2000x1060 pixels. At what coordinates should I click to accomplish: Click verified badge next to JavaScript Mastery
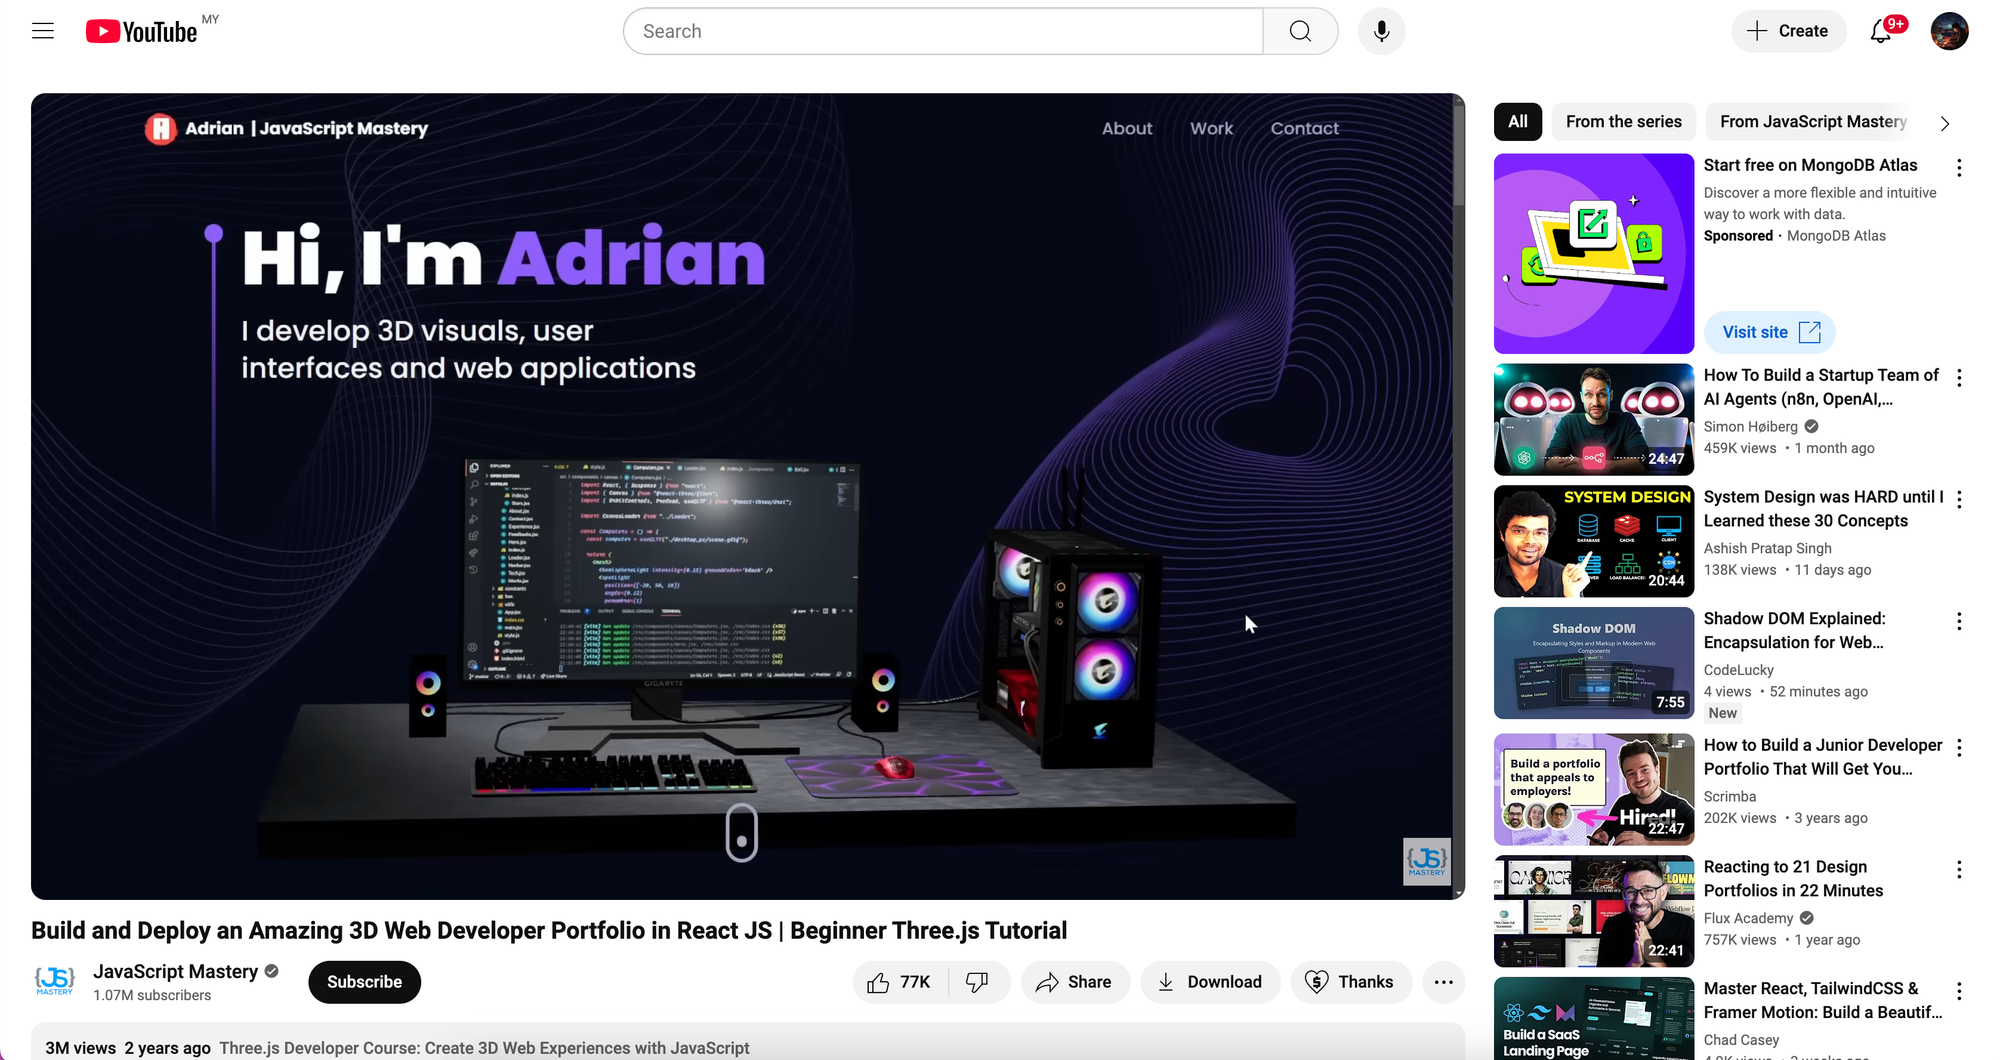[271, 971]
